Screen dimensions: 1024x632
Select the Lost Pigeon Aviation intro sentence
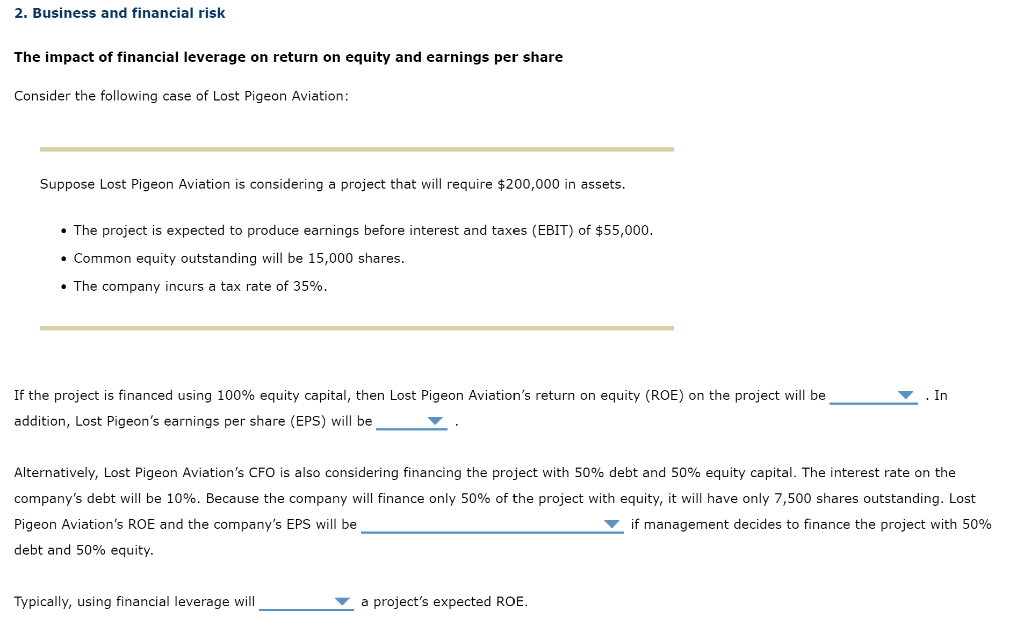click(x=180, y=96)
